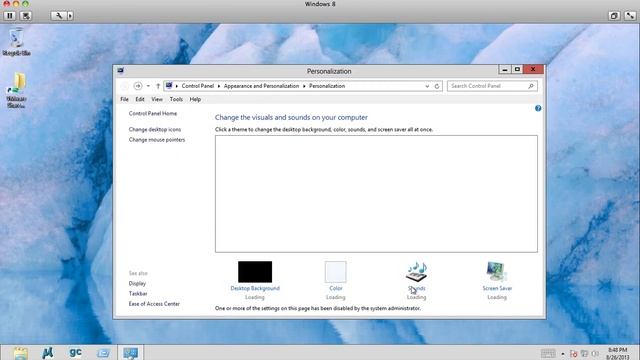
Task: Click the Sounds music notes icon
Action: point(416,272)
